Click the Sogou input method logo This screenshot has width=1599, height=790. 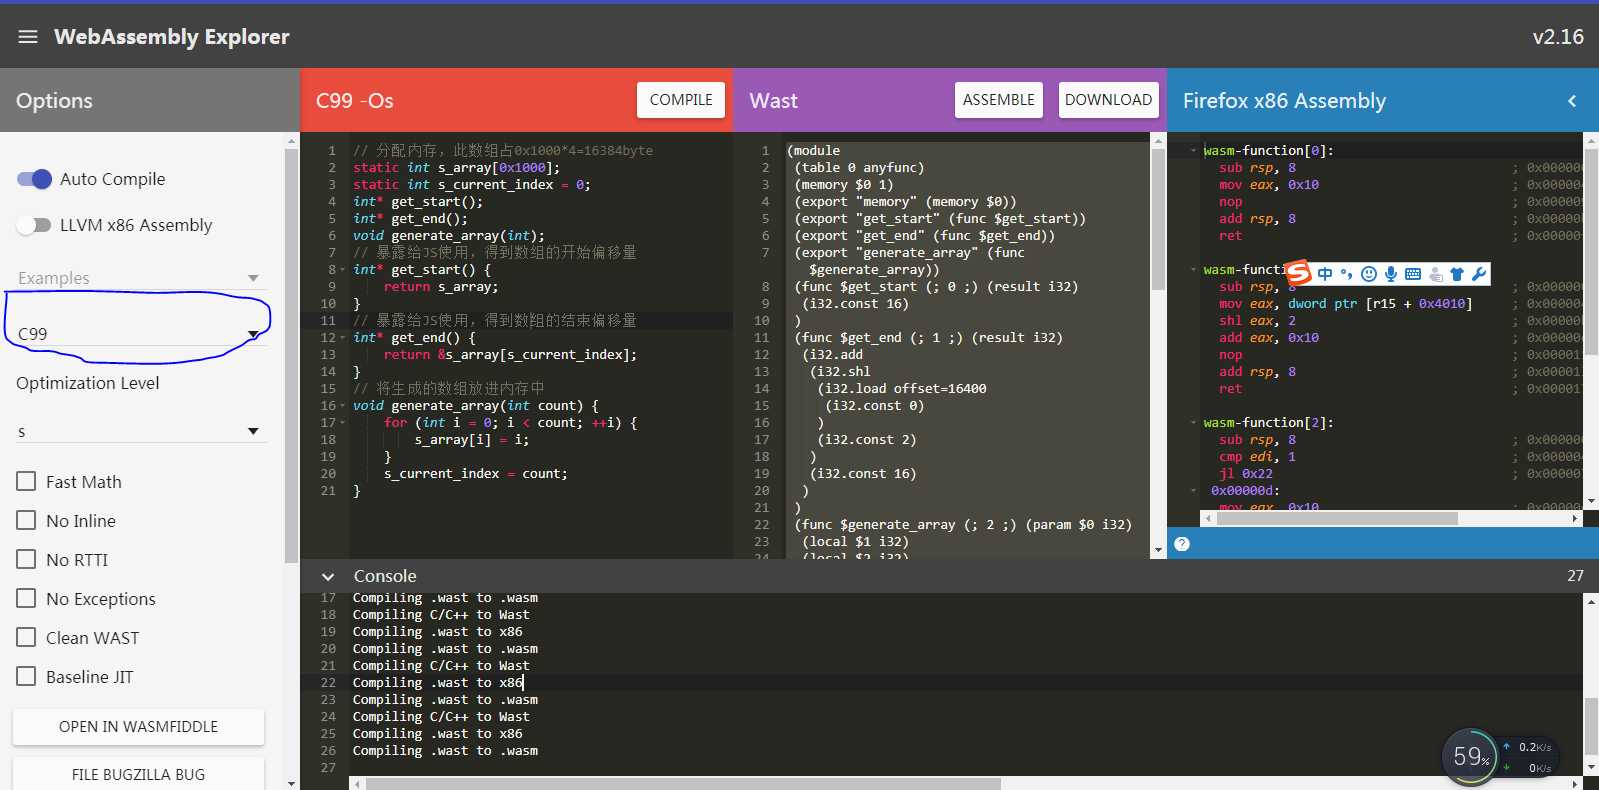tap(1298, 273)
